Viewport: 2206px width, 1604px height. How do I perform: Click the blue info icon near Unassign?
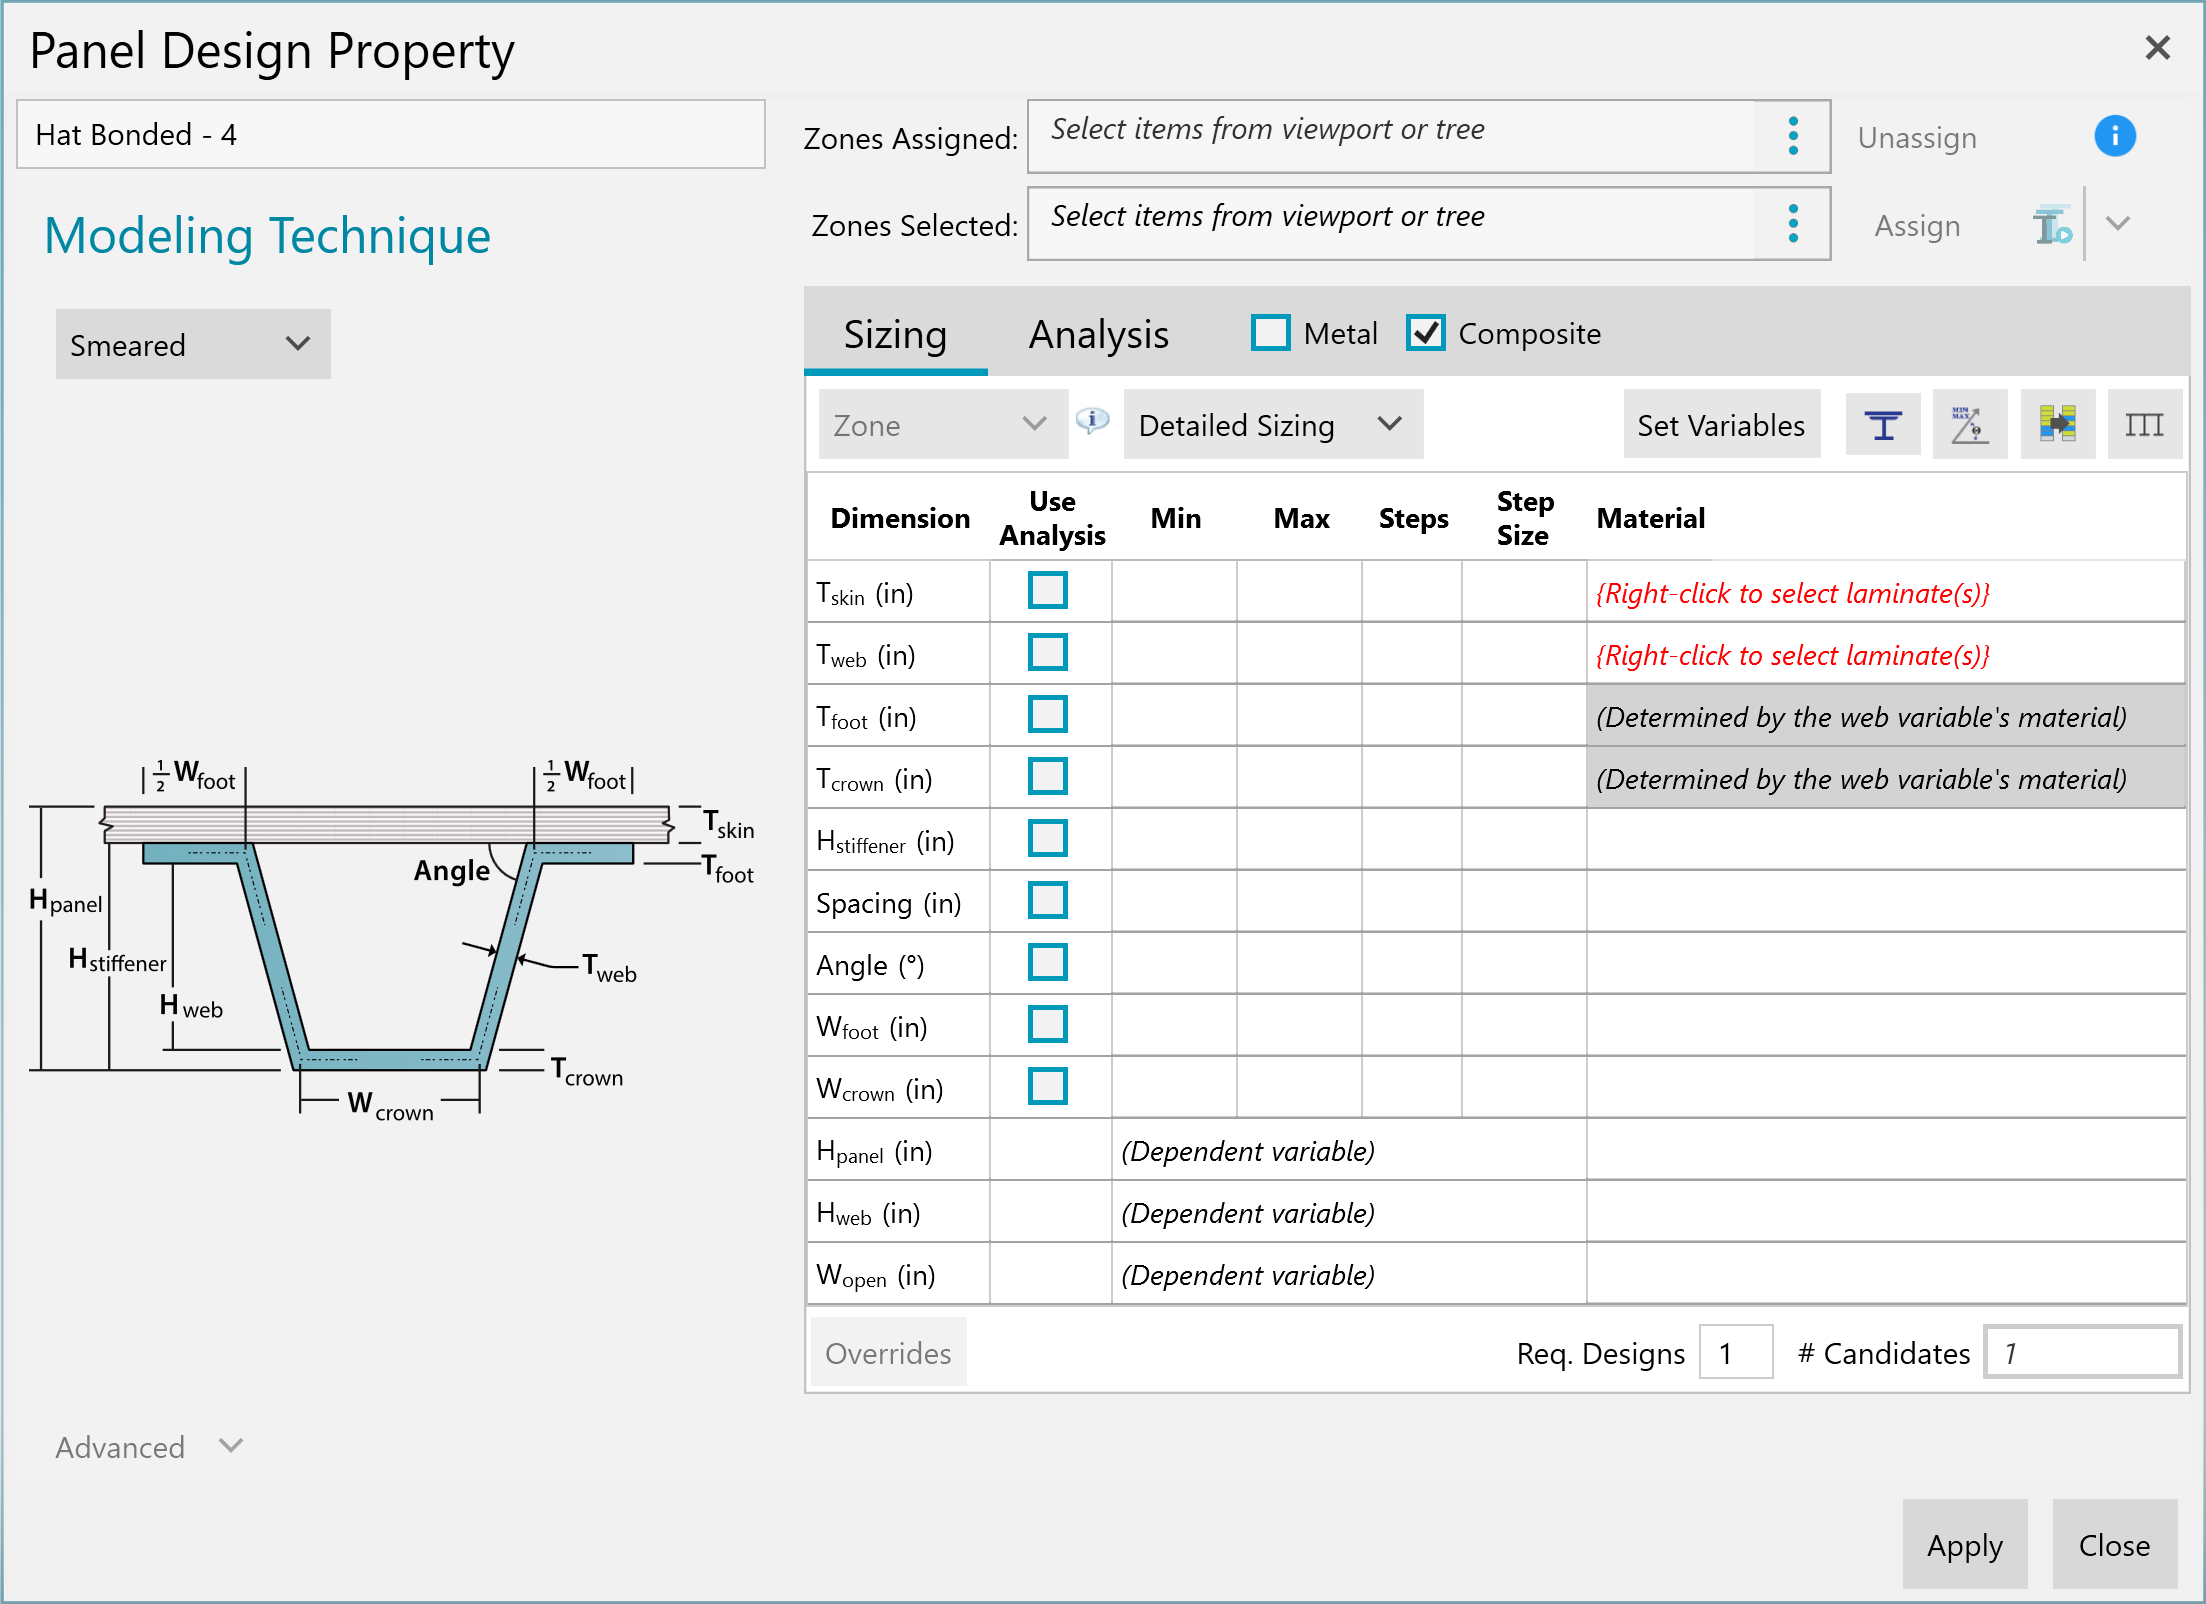pos(2115,136)
